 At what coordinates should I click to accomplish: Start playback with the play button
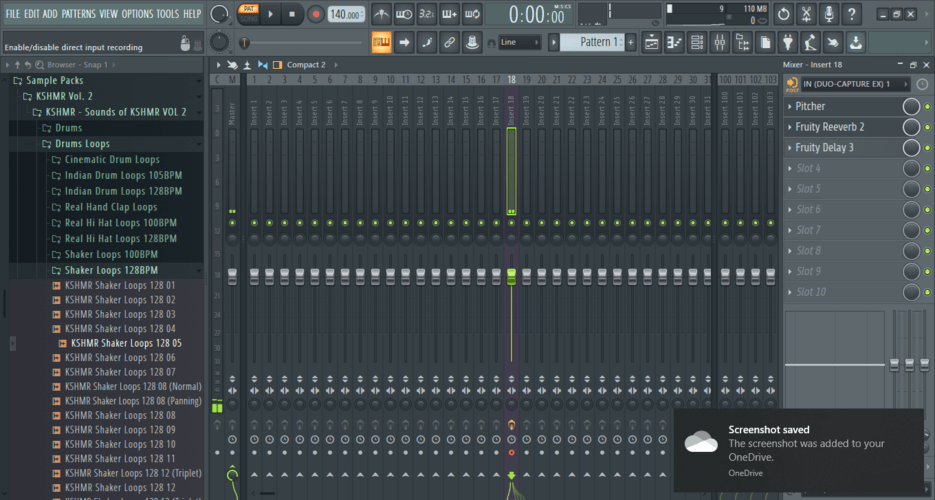coord(270,14)
